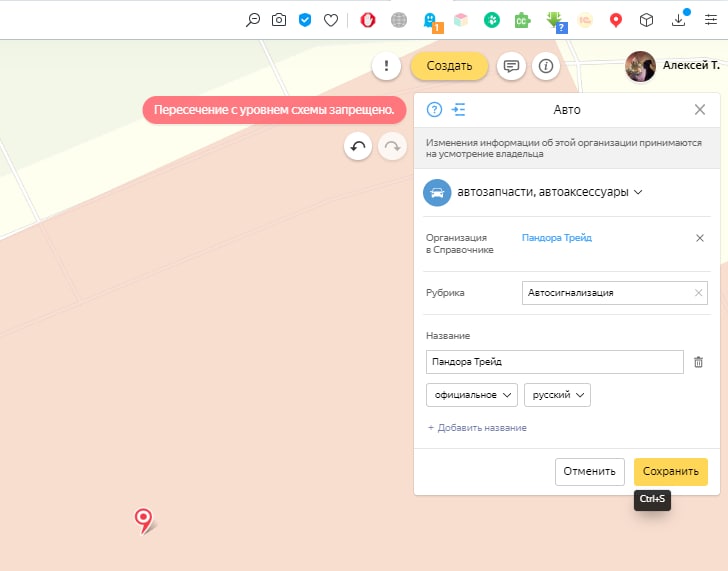Click the collapse-panel list icon
This screenshot has width=728, height=571.
click(458, 110)
